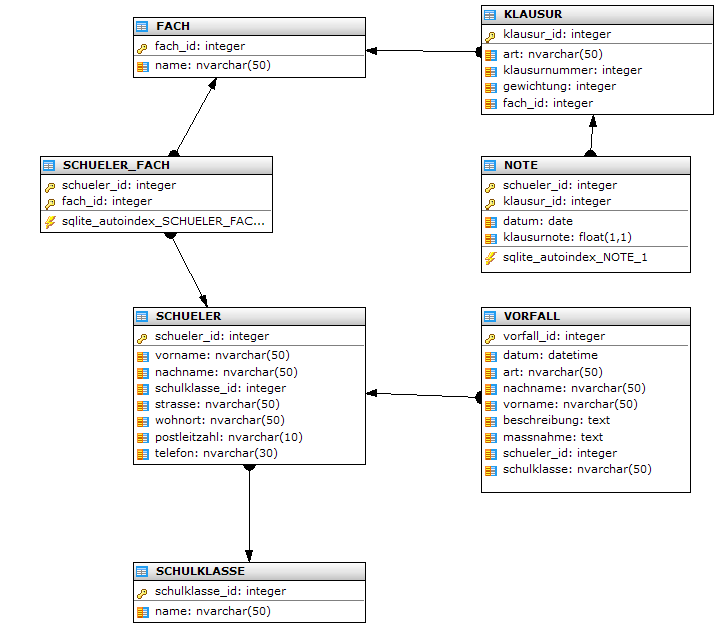Click the NOTE table header

[x=585, y=165]
